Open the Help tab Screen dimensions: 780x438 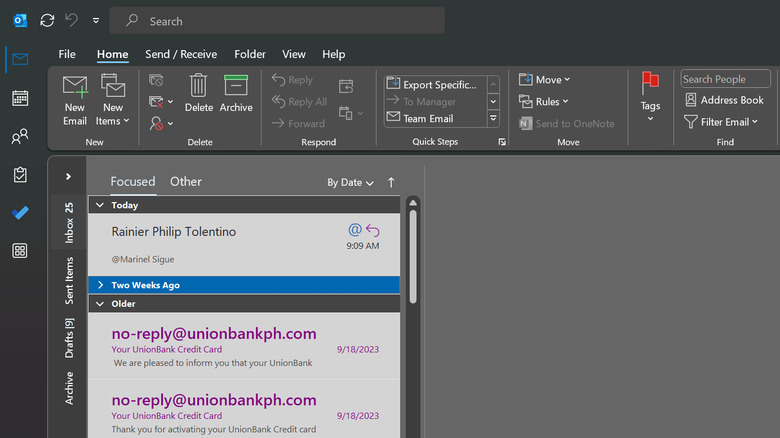click(x=334, y=54)
